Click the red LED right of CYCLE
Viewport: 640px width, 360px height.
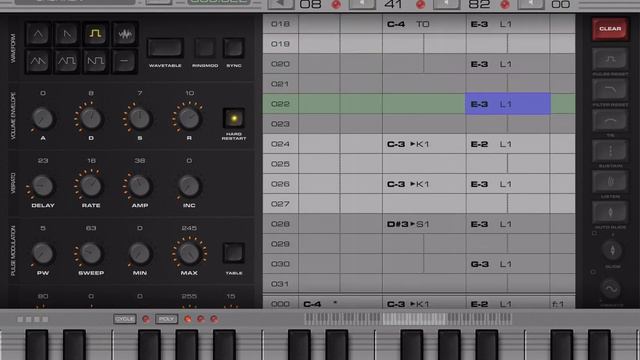click(146, 319)
